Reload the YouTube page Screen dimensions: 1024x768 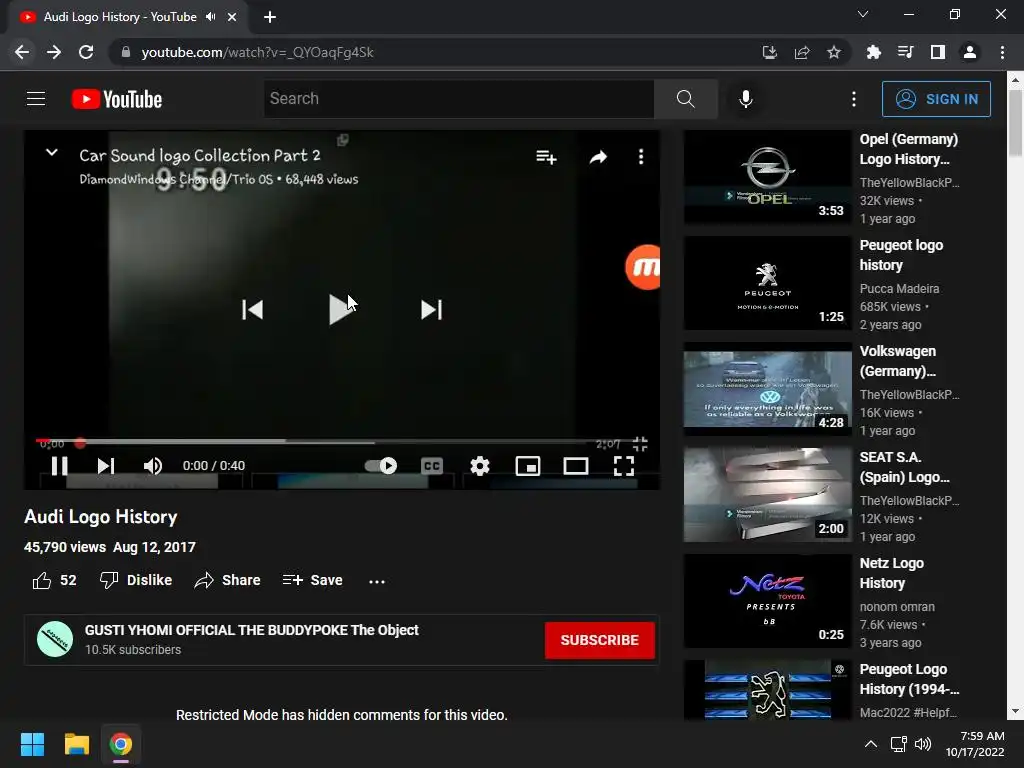click(x=86, y=52)
